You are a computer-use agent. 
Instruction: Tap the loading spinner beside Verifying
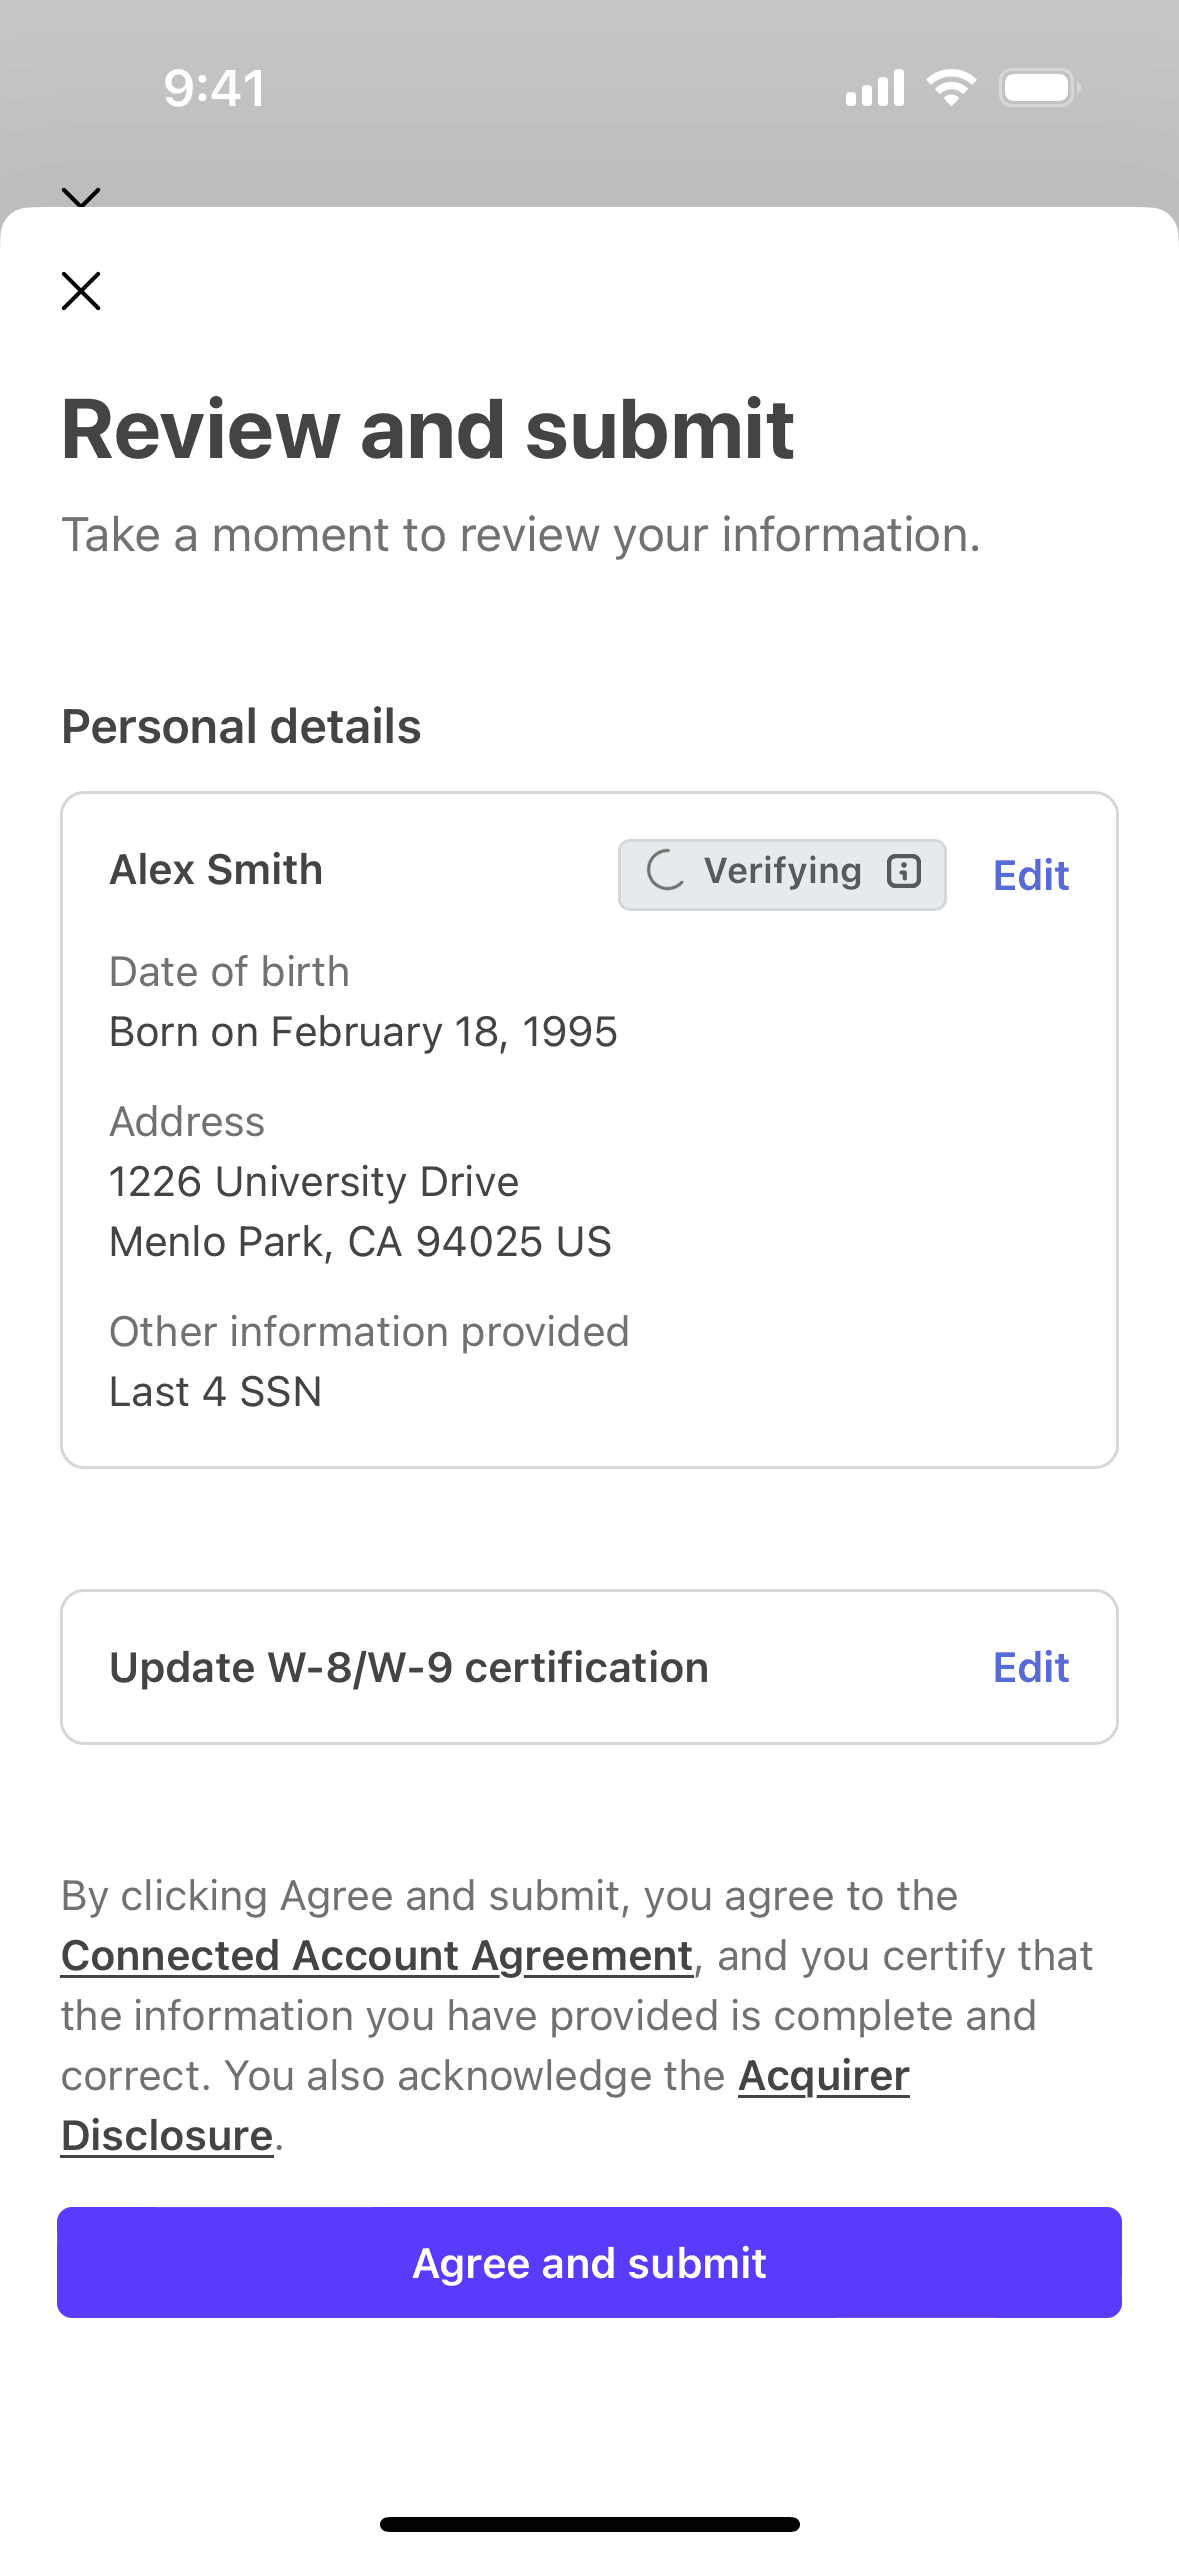coord(665,871)
